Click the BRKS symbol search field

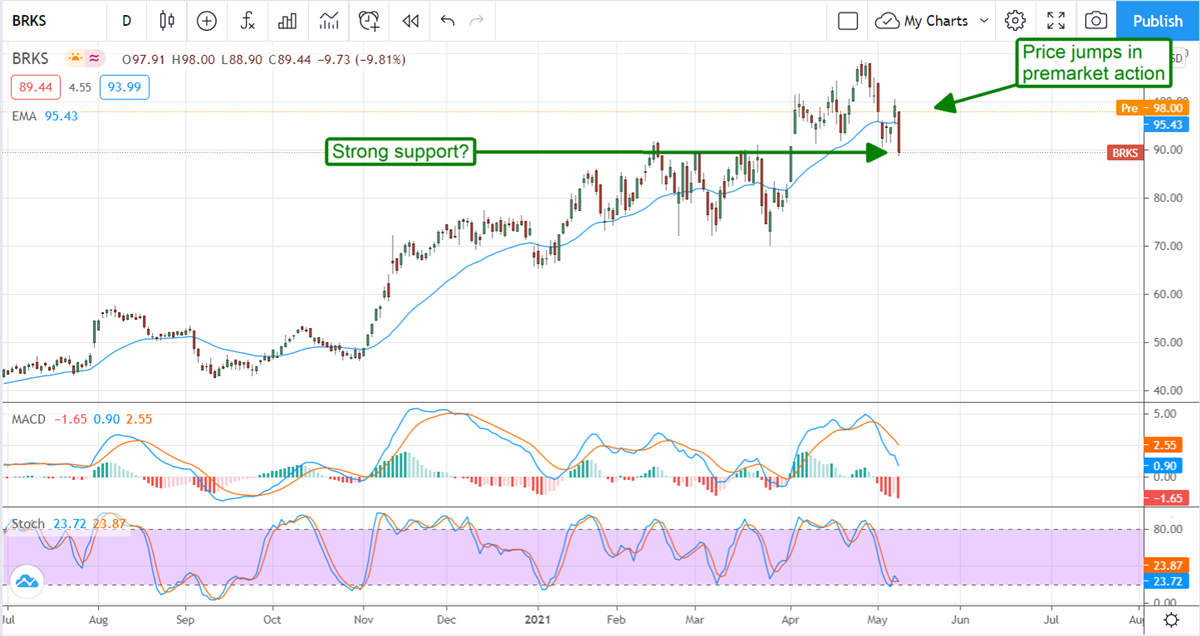(50, 20)
